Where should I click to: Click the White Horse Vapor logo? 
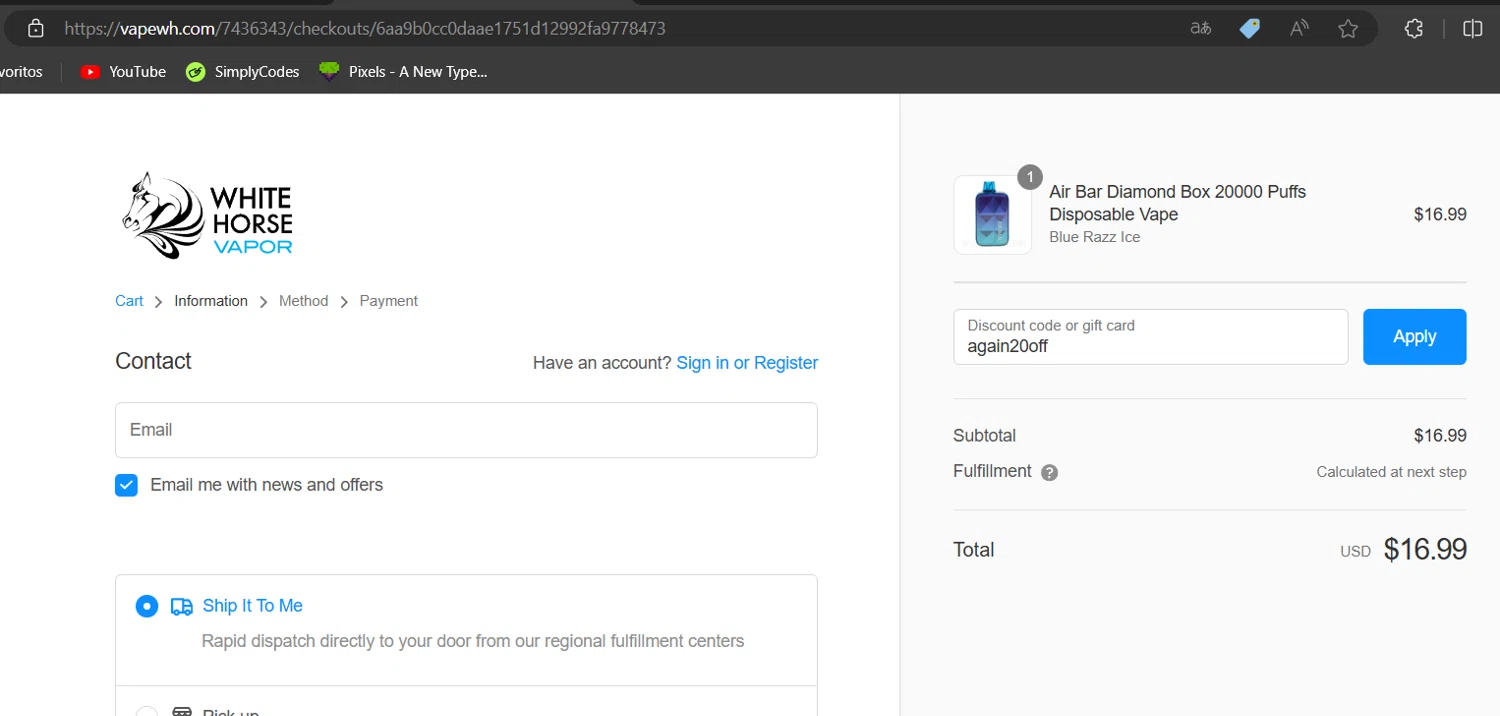coord(207,215)
